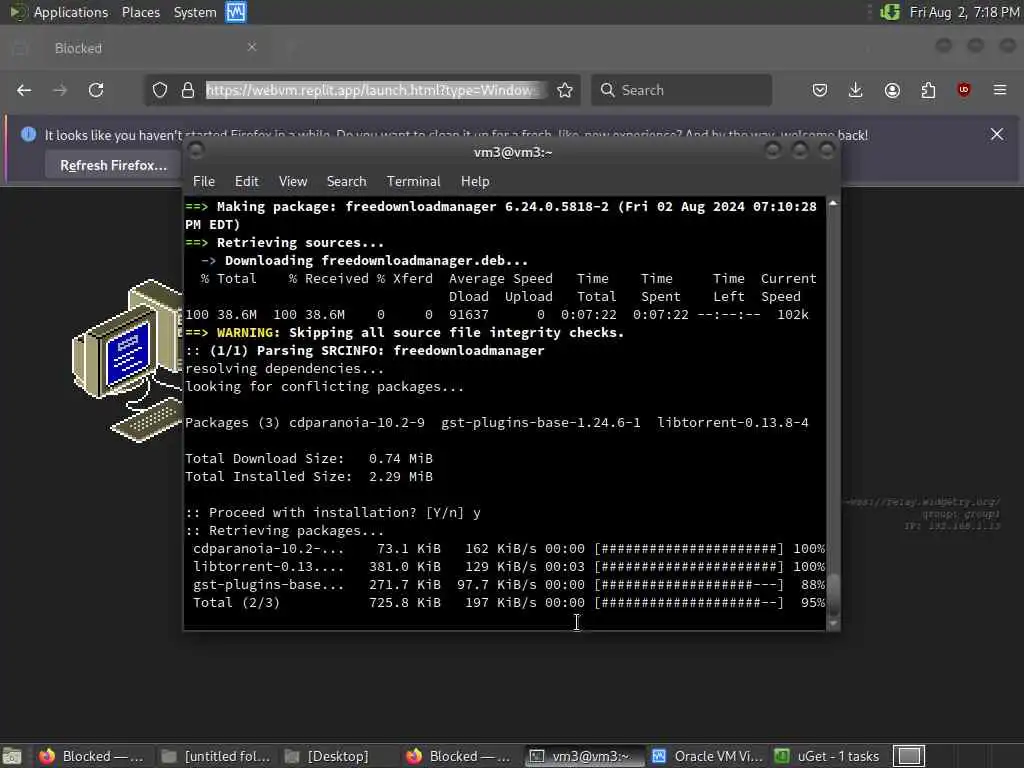This screenshot has height=768, width=1024.
Task: Open the Places menu in top panel
Action: 140,12
